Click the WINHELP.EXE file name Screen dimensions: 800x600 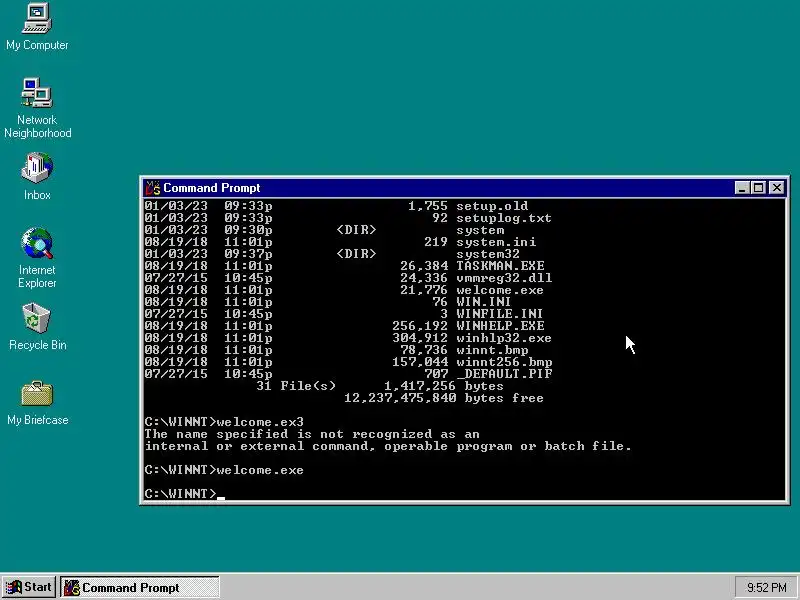(500, 326)
